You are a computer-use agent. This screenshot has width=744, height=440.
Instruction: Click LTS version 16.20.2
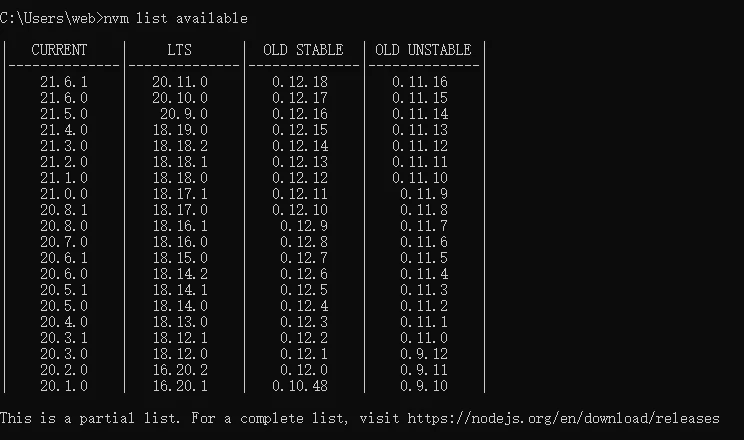click(180, 370)
